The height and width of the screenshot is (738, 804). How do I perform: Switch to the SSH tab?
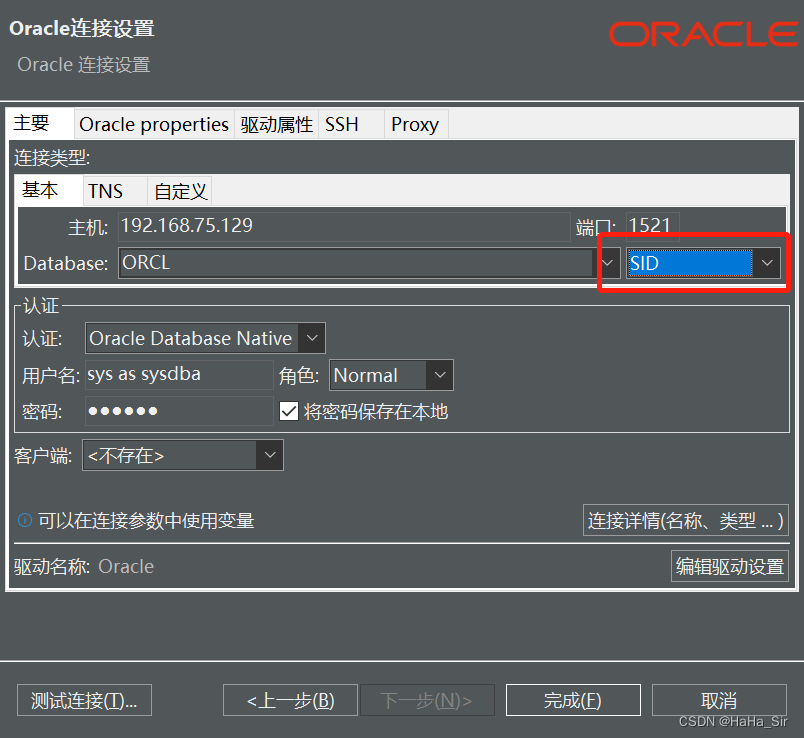[x=351, y=124]
